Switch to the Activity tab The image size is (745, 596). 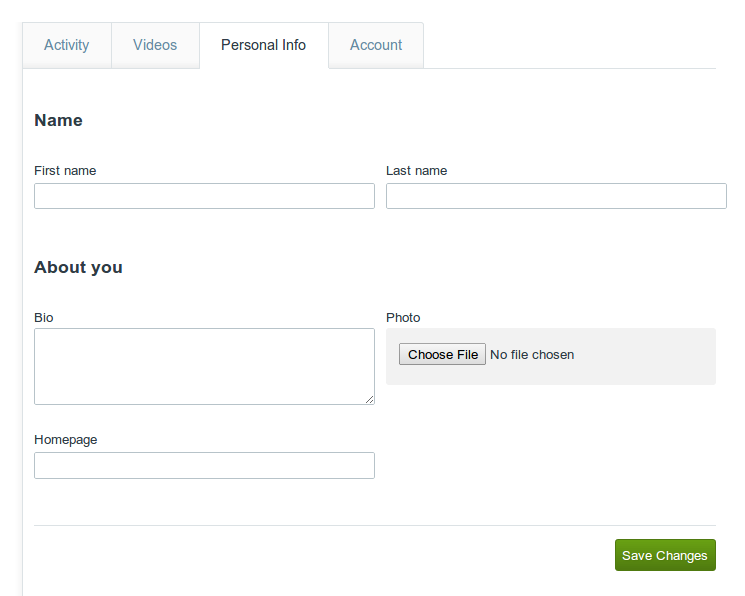[x=66, y=45]
